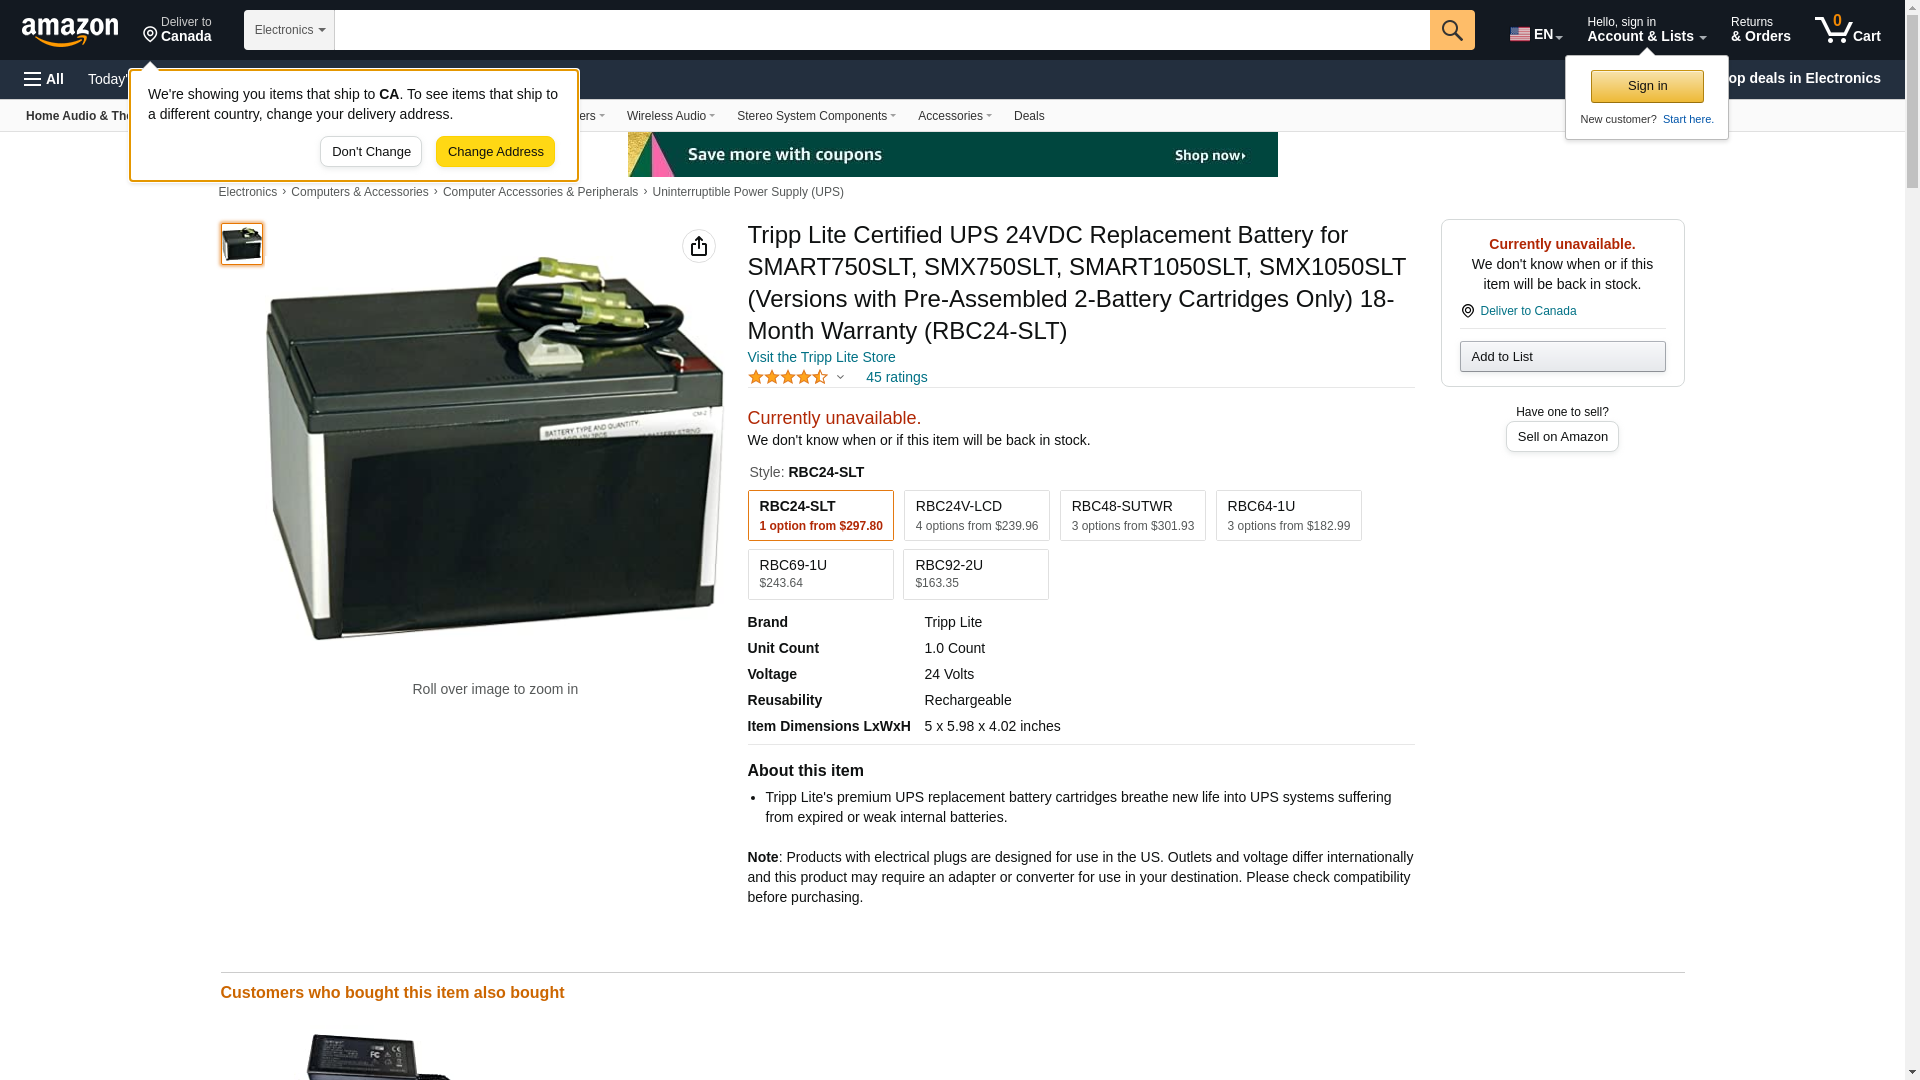The width and height of the screenshot is (1920, 1080).
Task: Expand the Electronics search category dropdown
Action: click(289, 30)
